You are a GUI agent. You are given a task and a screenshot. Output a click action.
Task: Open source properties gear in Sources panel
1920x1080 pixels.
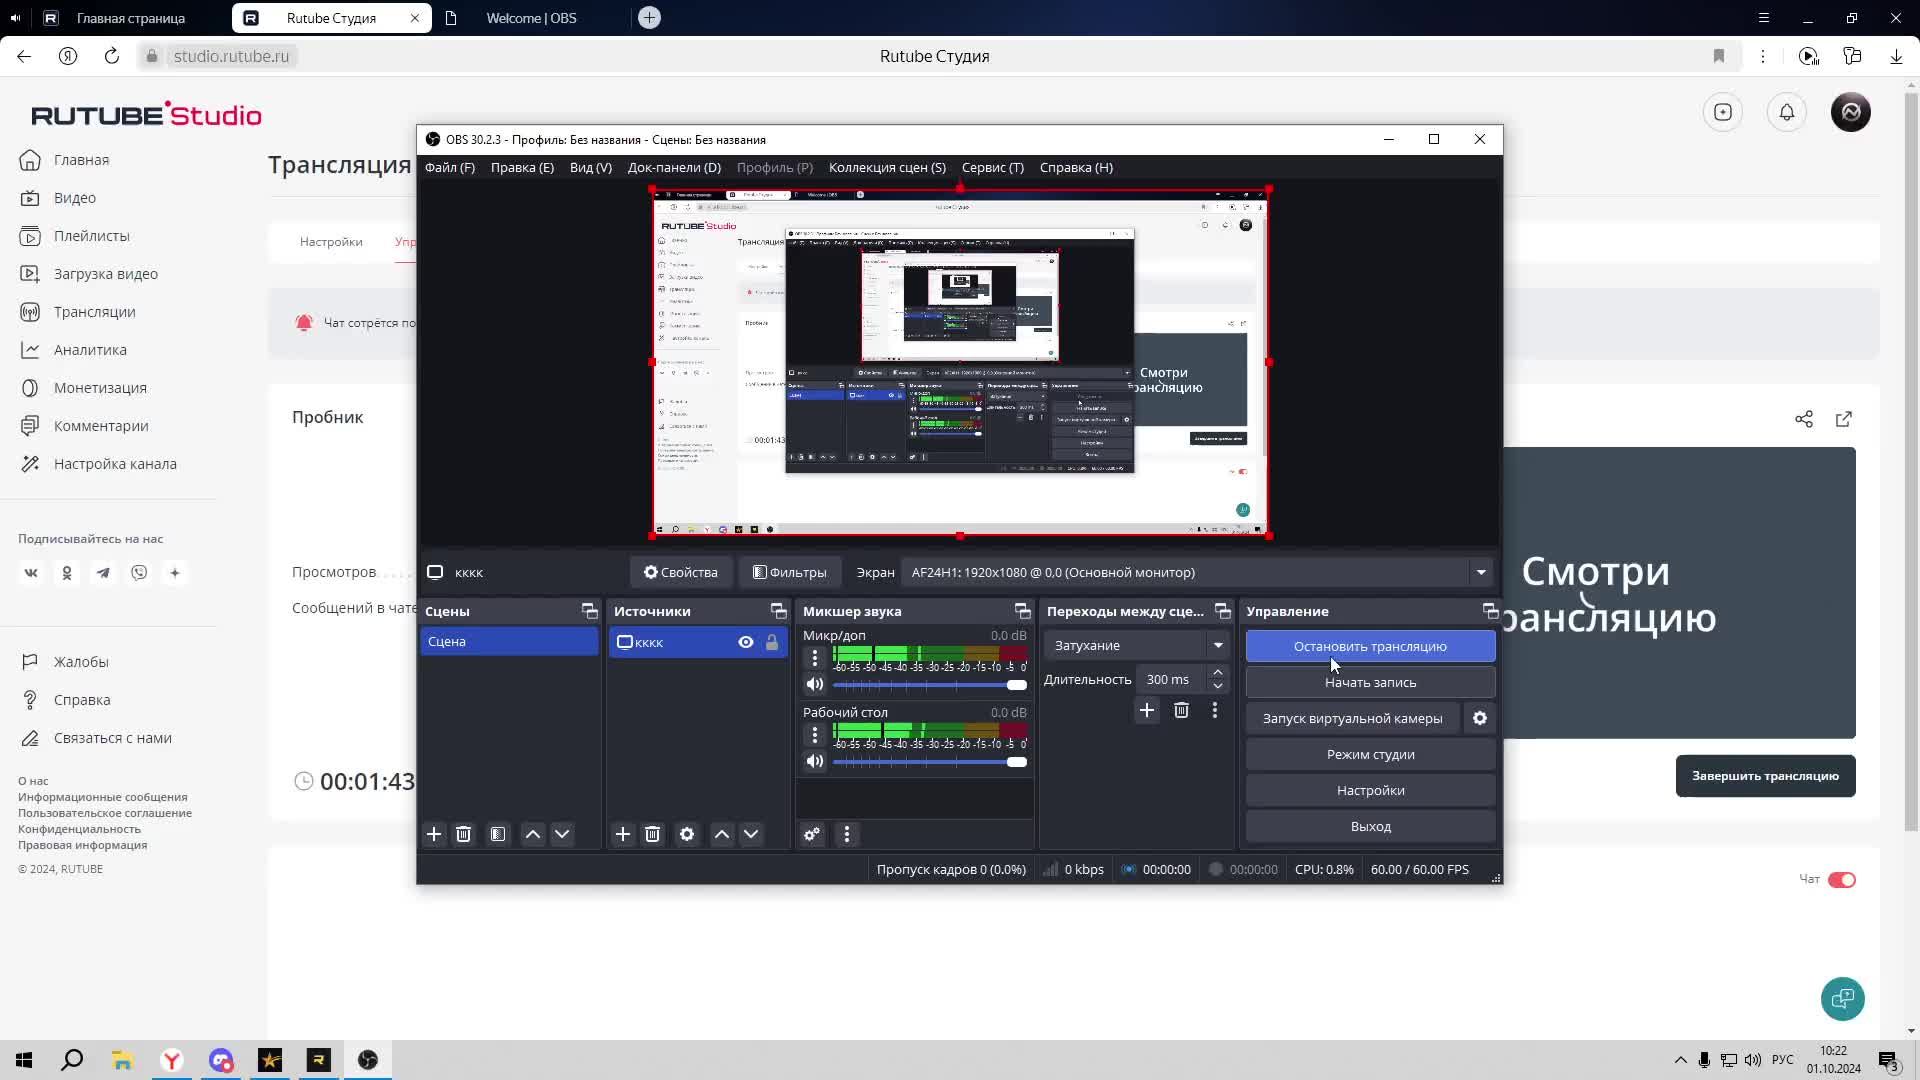[x=687, y=834]
